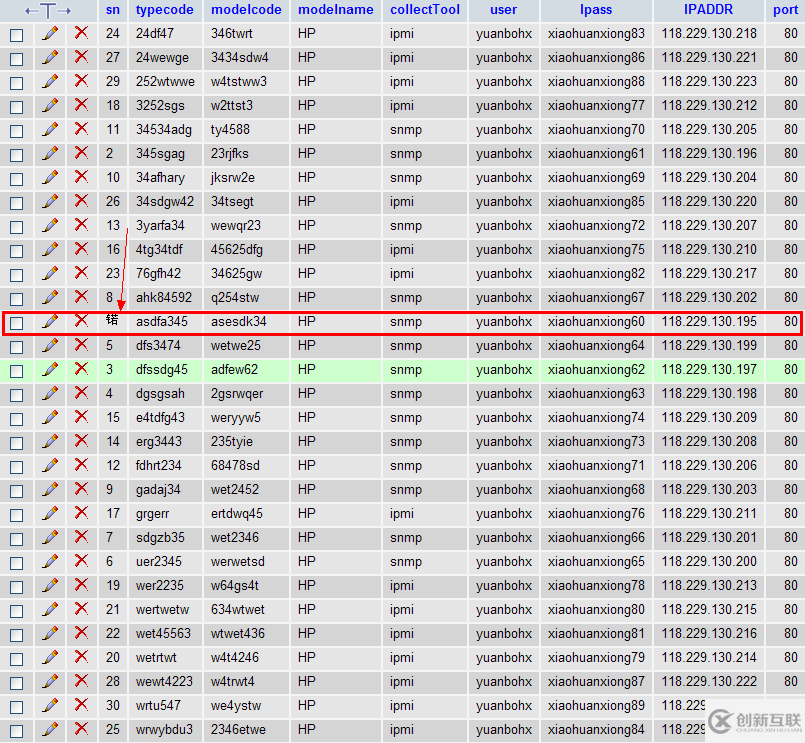This screenshot has width=805, height=743.
Task: Sort by the typecode column header
Action: click(x=165, y=10)
